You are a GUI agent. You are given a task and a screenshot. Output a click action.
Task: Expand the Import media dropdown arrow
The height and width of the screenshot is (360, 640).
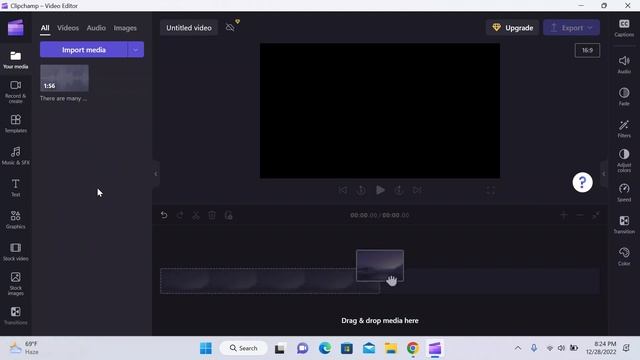coord(136,50)
